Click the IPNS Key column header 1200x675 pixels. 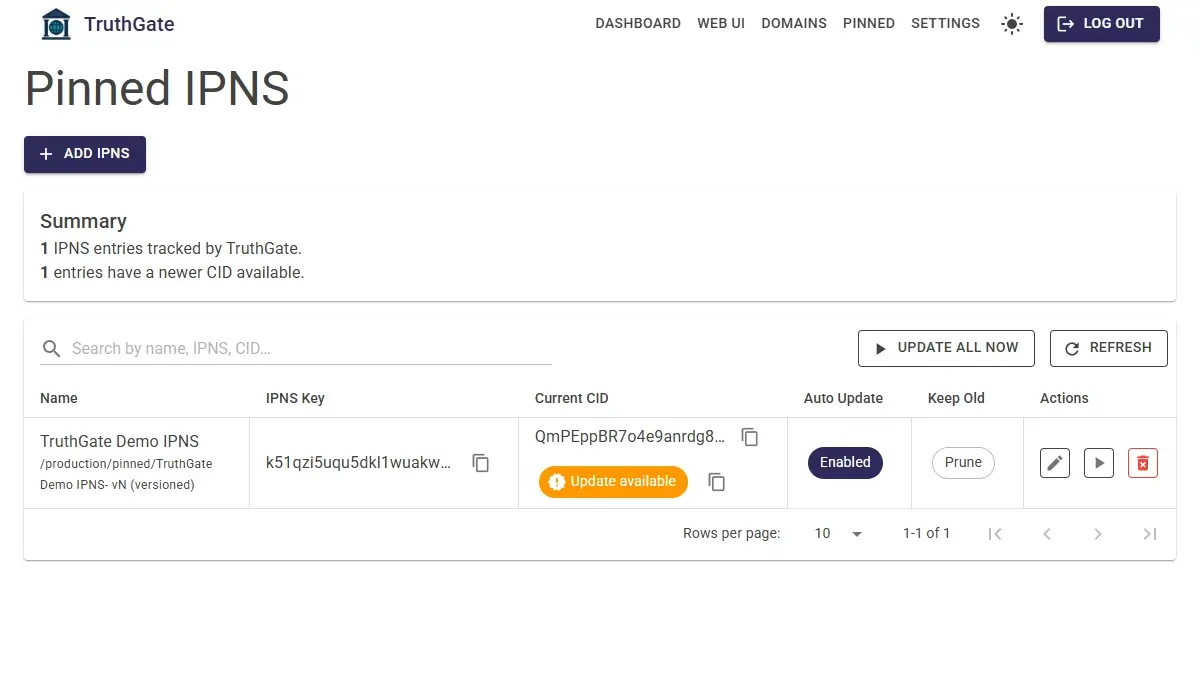click(x=295, y=398)
